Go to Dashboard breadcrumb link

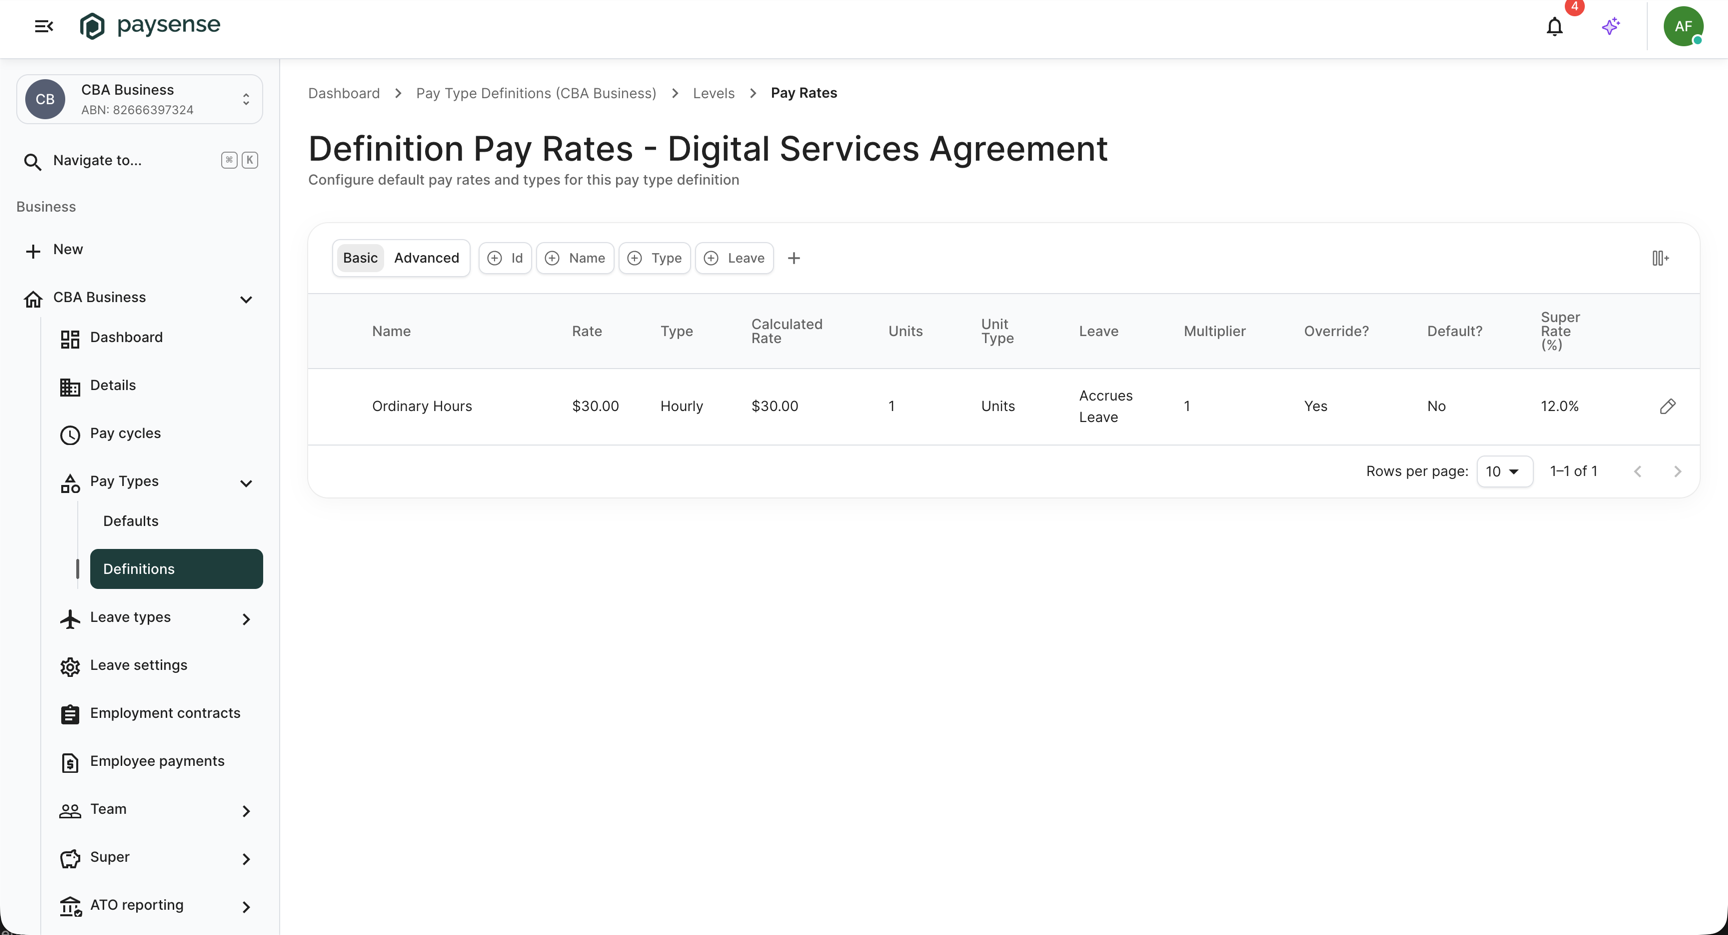tap(344, 93)
